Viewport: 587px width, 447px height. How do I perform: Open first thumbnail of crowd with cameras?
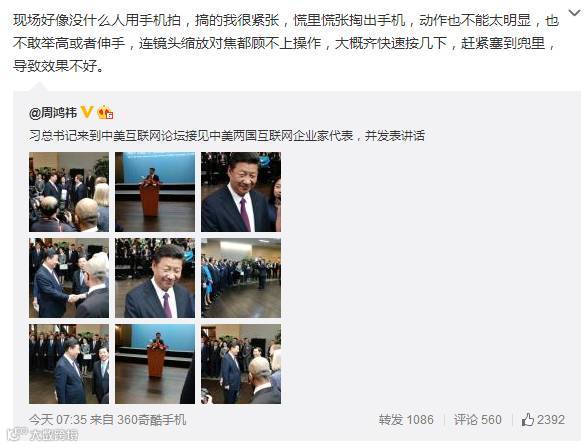tap(69, 192)
